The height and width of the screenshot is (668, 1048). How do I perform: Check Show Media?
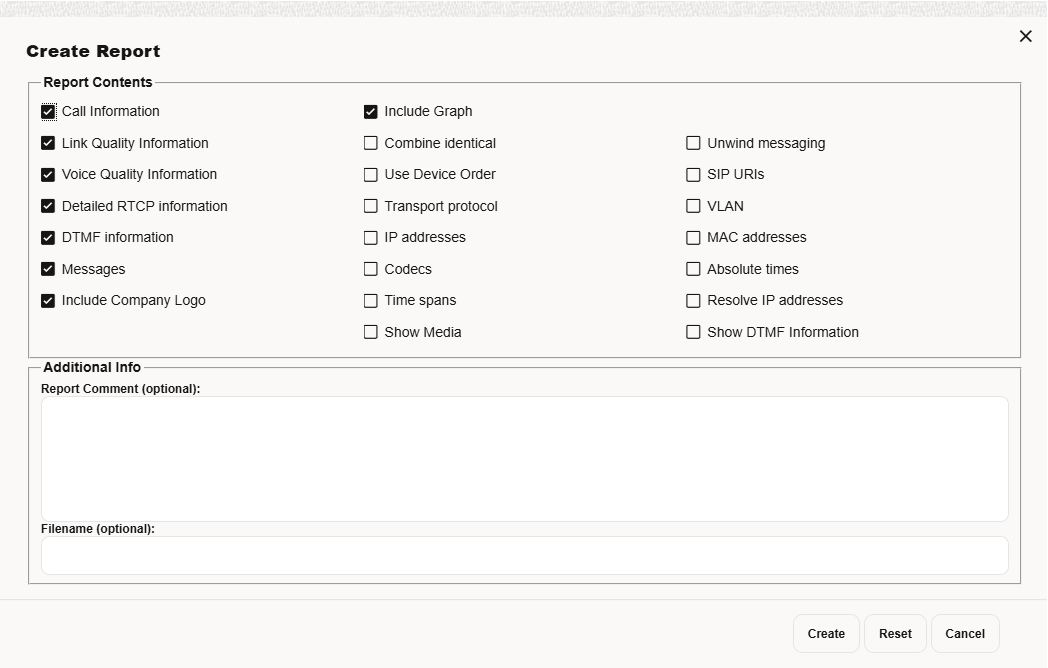(371, 332)
